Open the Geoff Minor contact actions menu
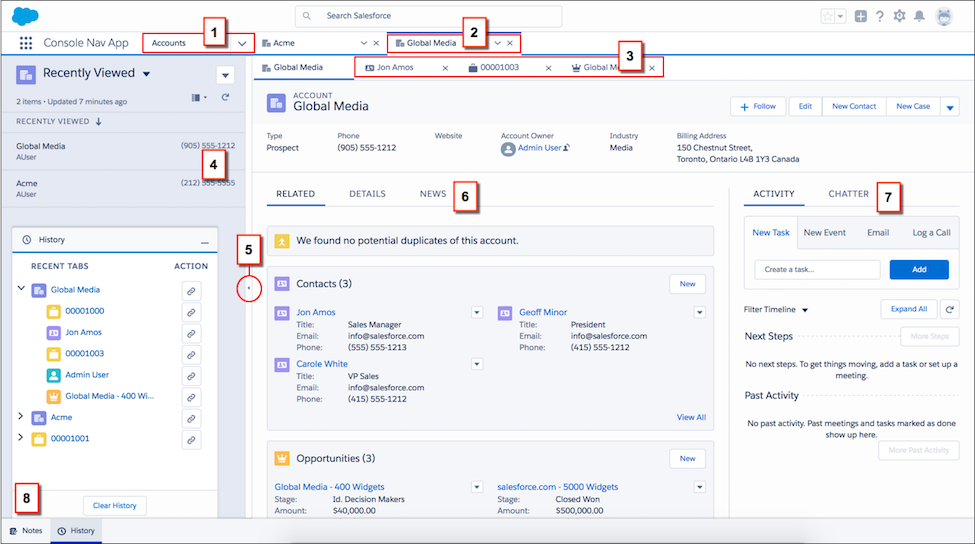 click(700, 312)
